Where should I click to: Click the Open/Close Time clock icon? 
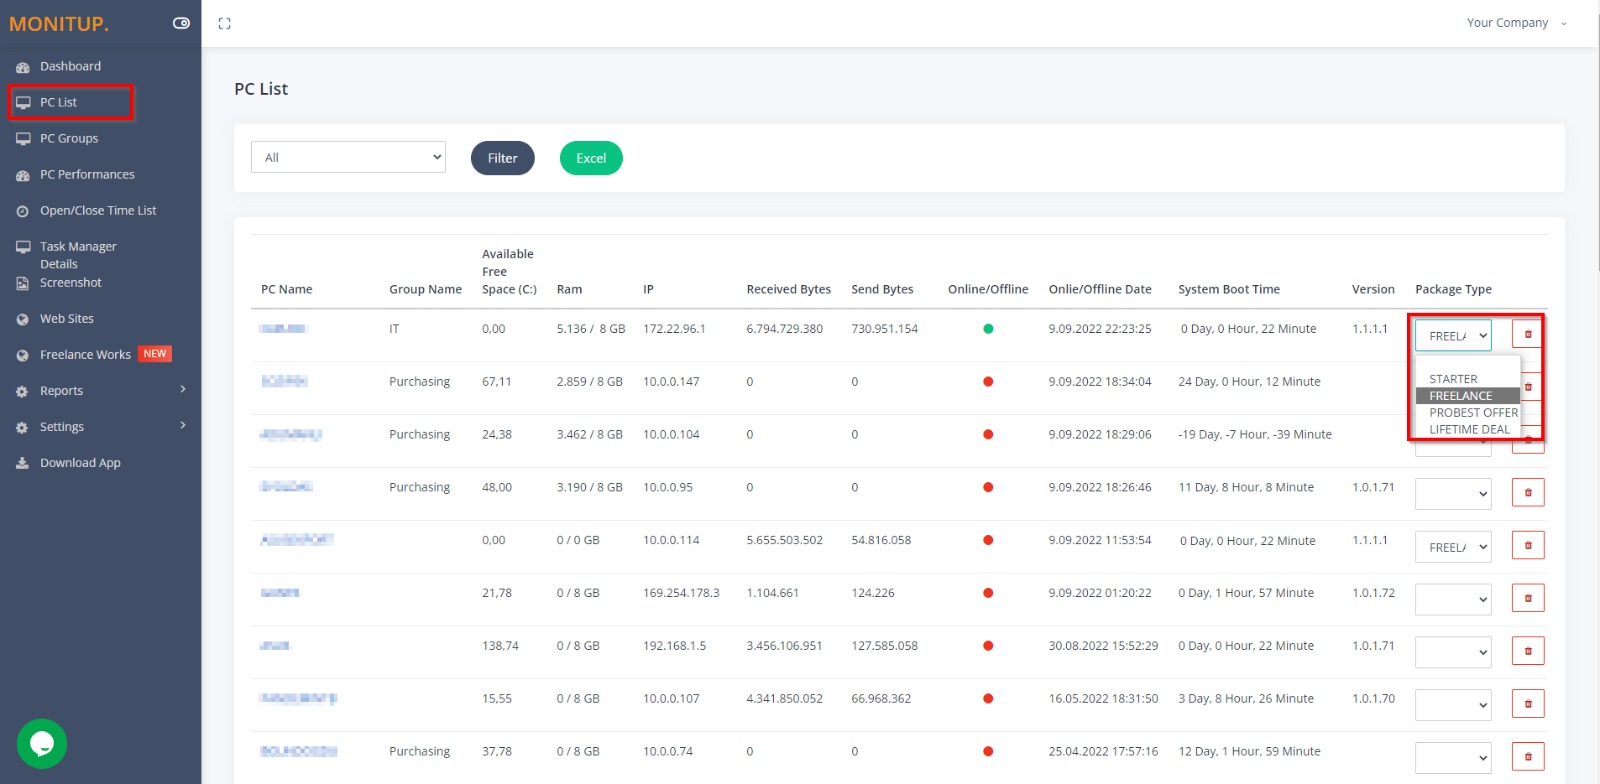pos(22,211)
